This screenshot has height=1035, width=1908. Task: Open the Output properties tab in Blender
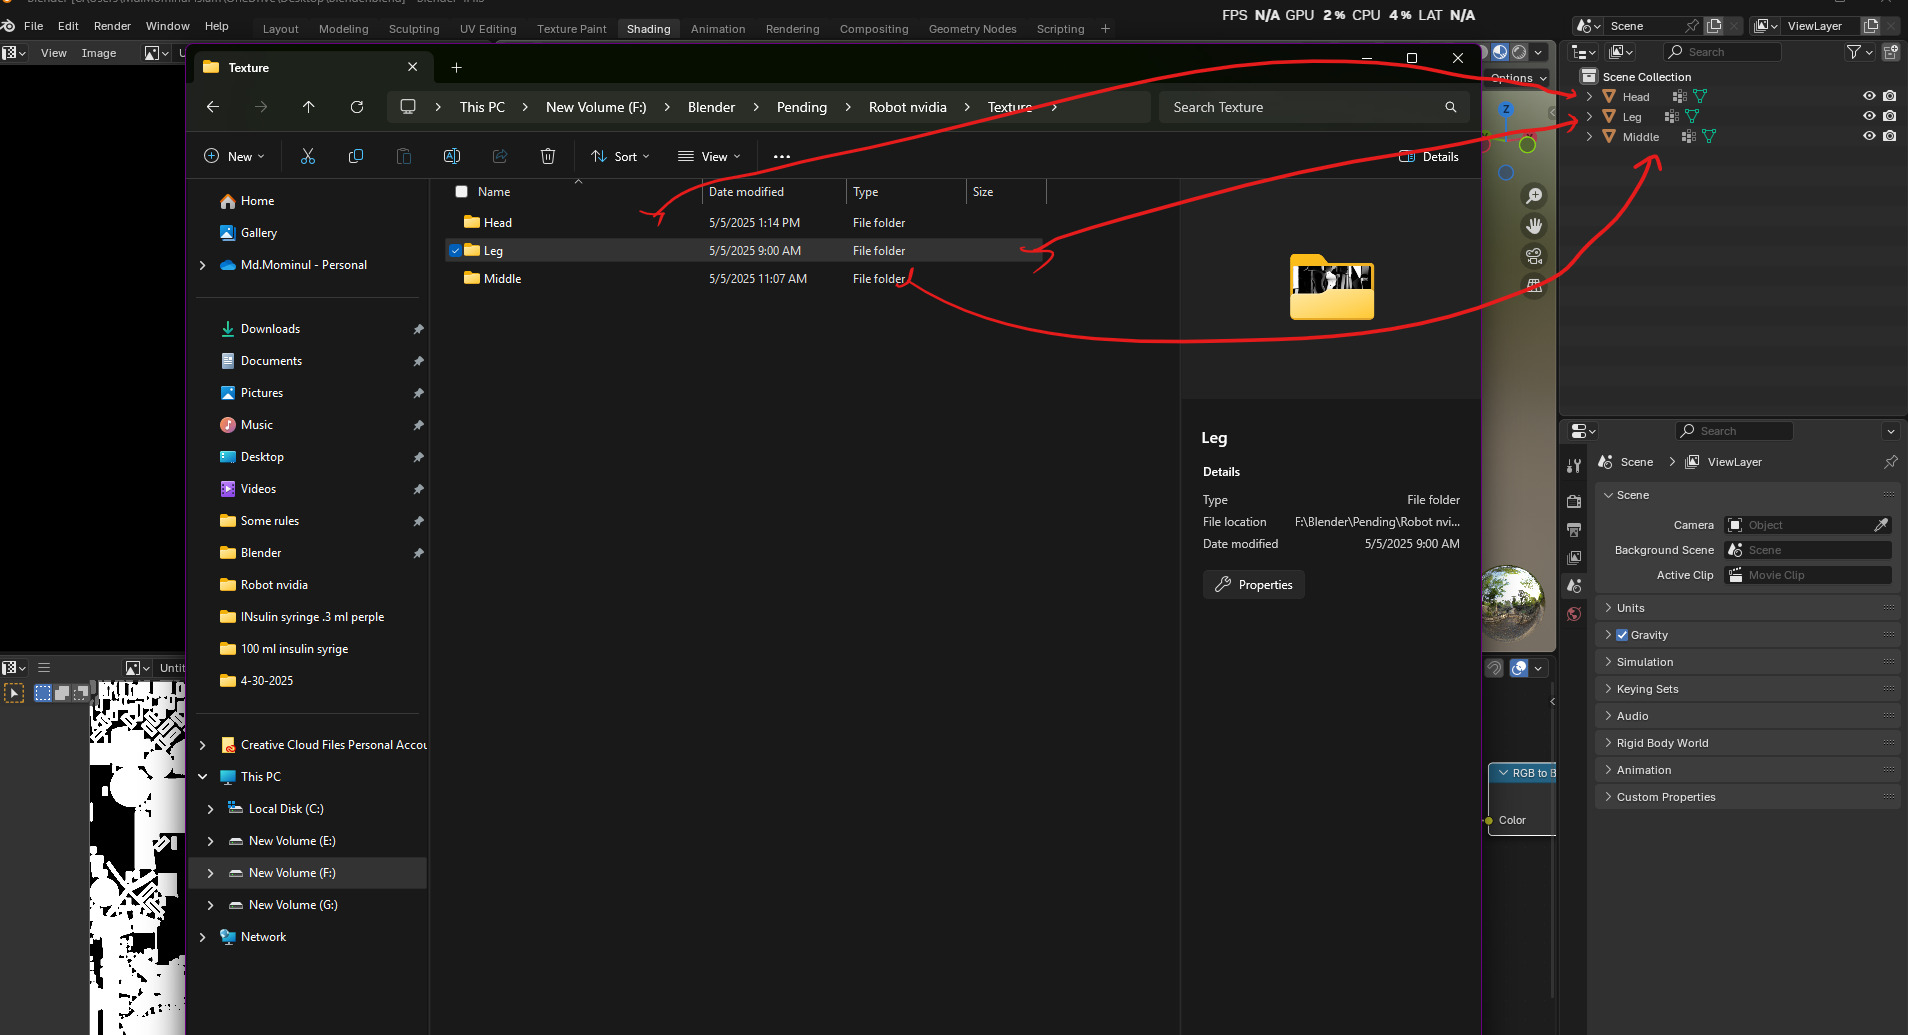1574,529
